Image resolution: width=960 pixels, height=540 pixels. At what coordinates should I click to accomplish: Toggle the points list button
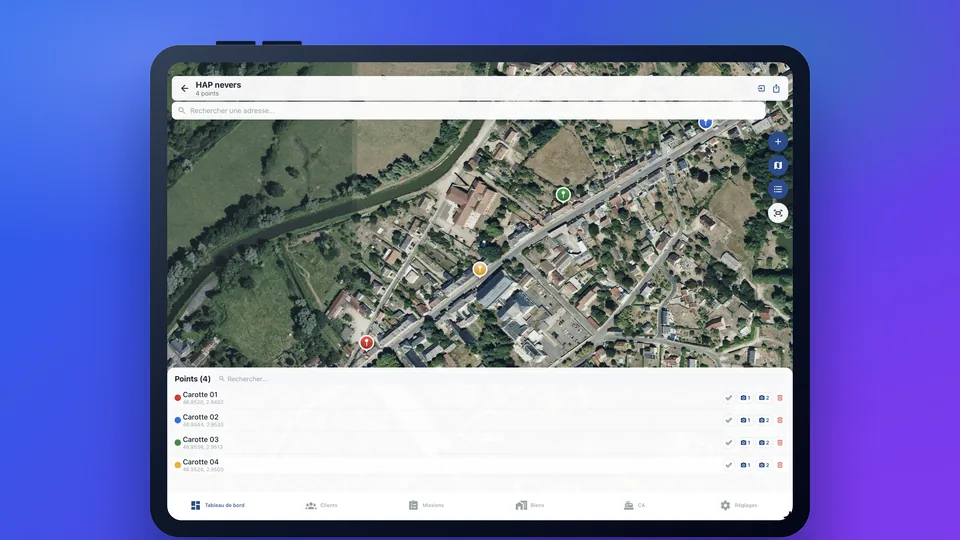click(x=778, y=189)
